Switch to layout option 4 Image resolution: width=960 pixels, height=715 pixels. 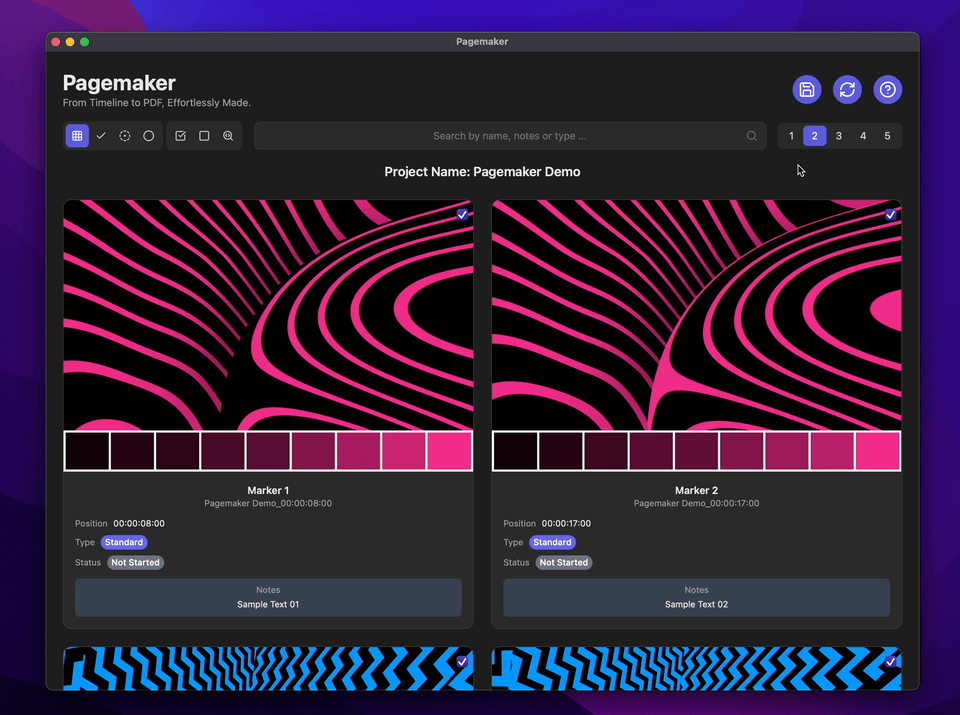click(x=863, y=136)
